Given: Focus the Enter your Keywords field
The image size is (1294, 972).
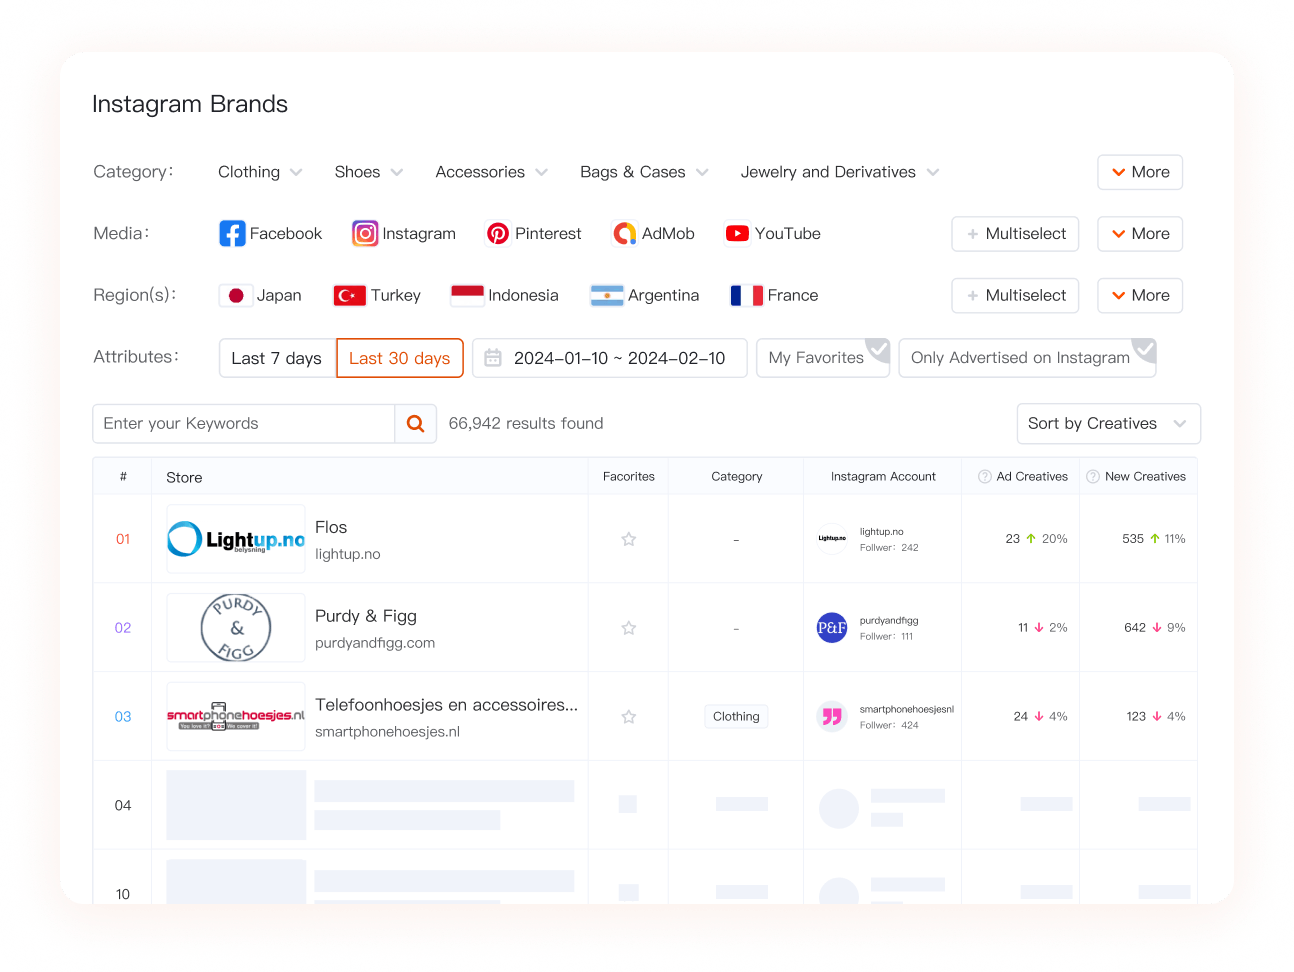Looking at the screenshot, I should (x=244, y=424).
